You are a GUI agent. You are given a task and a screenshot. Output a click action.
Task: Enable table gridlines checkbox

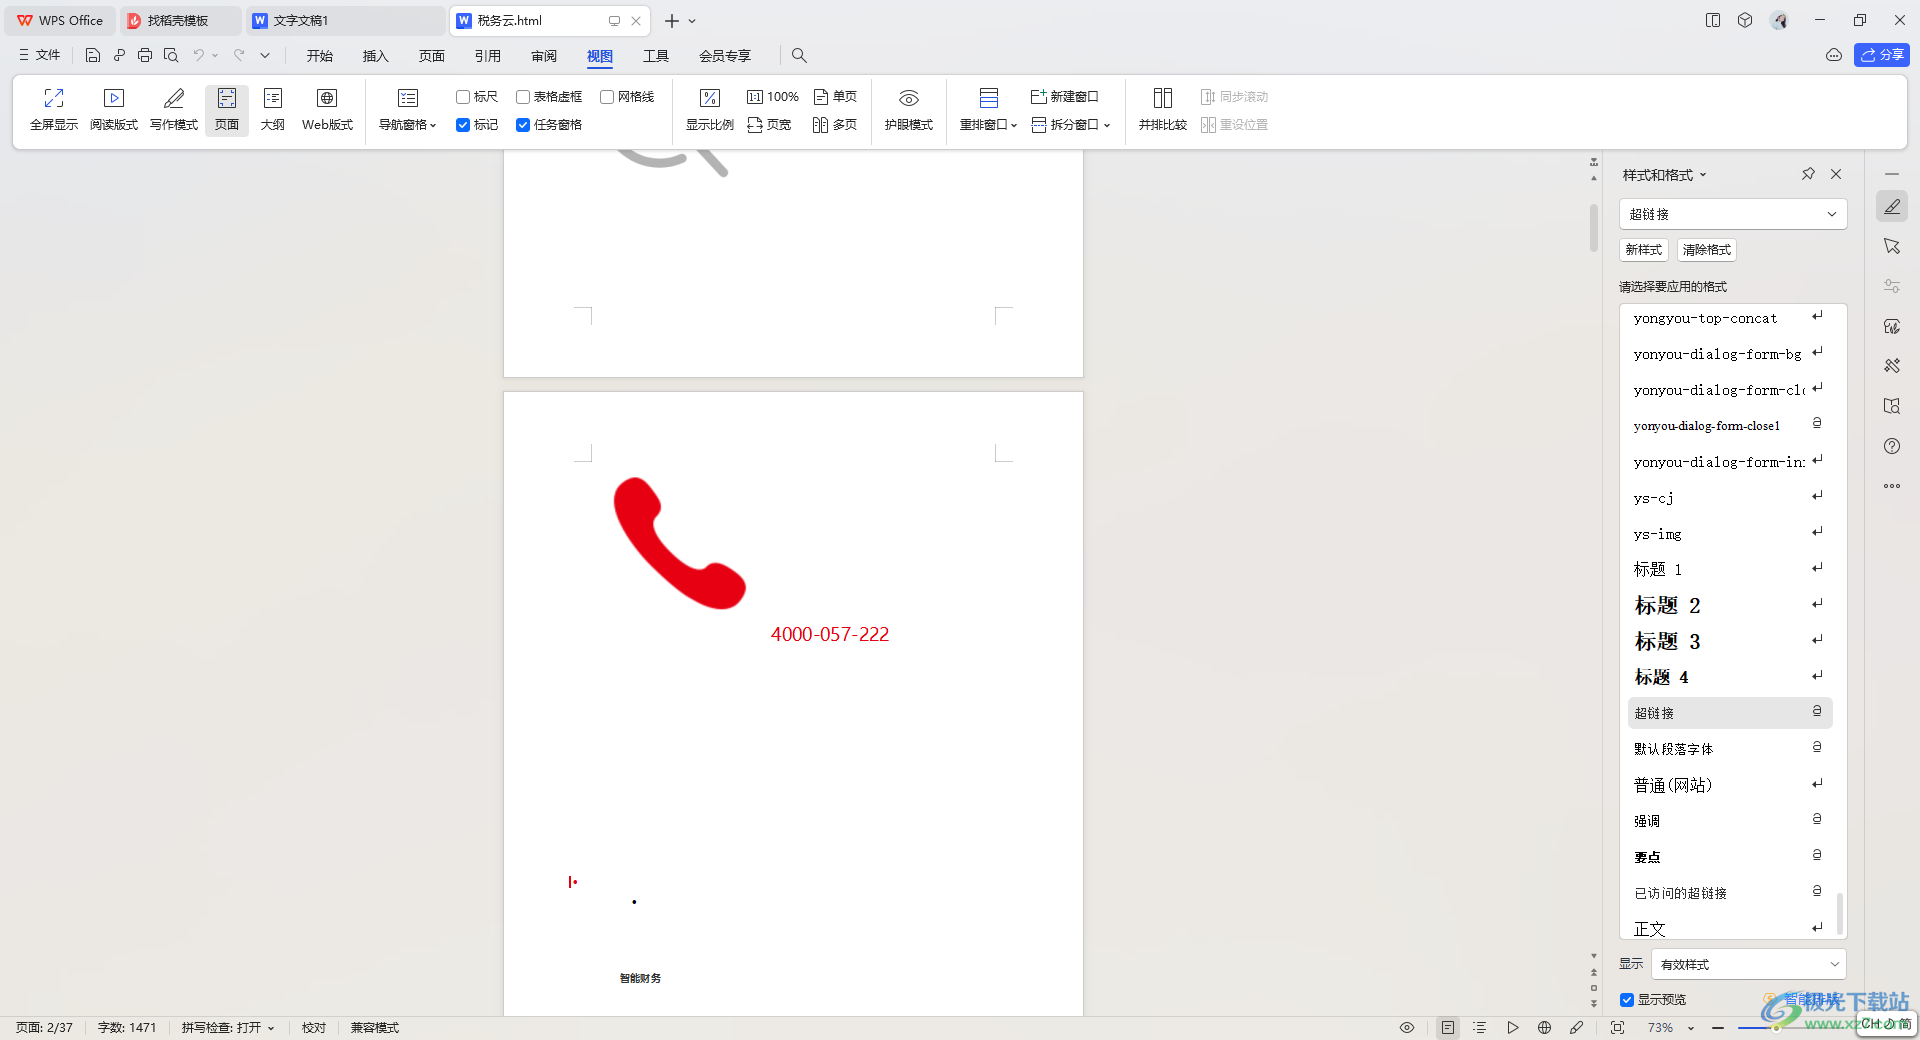[x=523, y=97]
